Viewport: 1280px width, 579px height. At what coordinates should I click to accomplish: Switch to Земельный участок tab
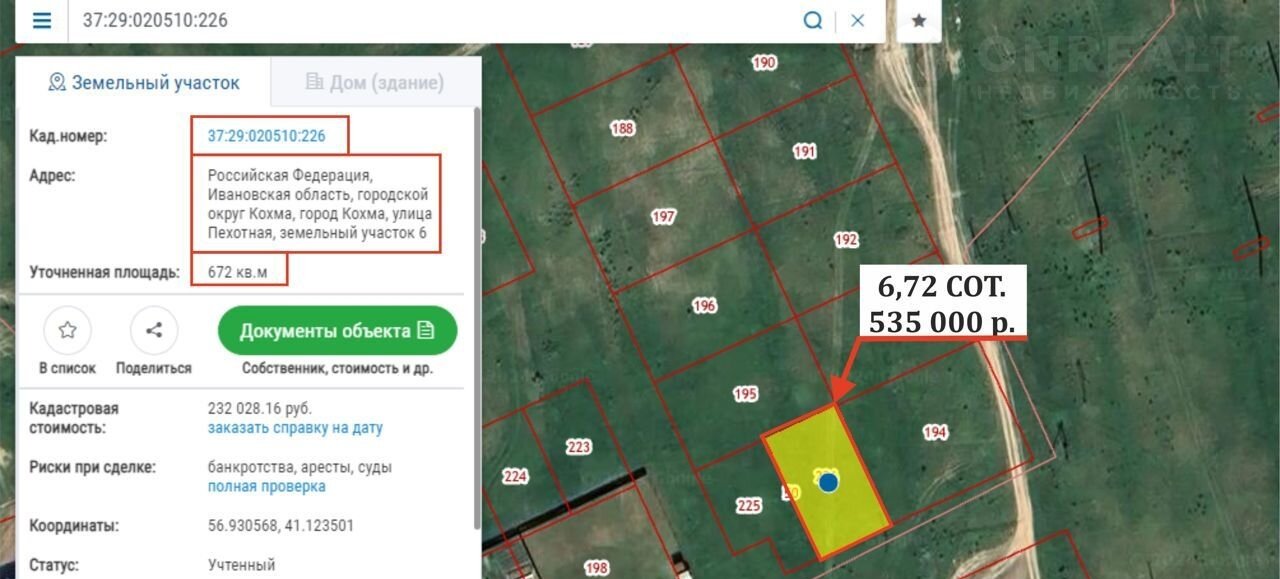pos(144,82)
